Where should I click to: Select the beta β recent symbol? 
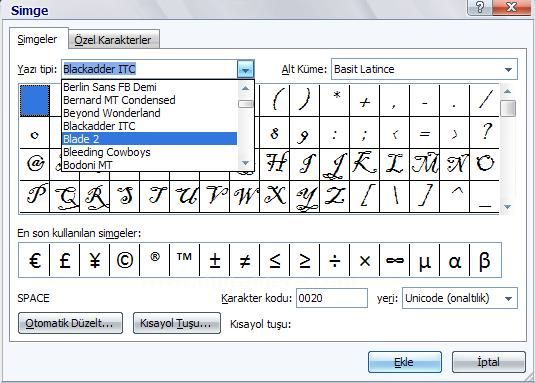click(485, 260)
